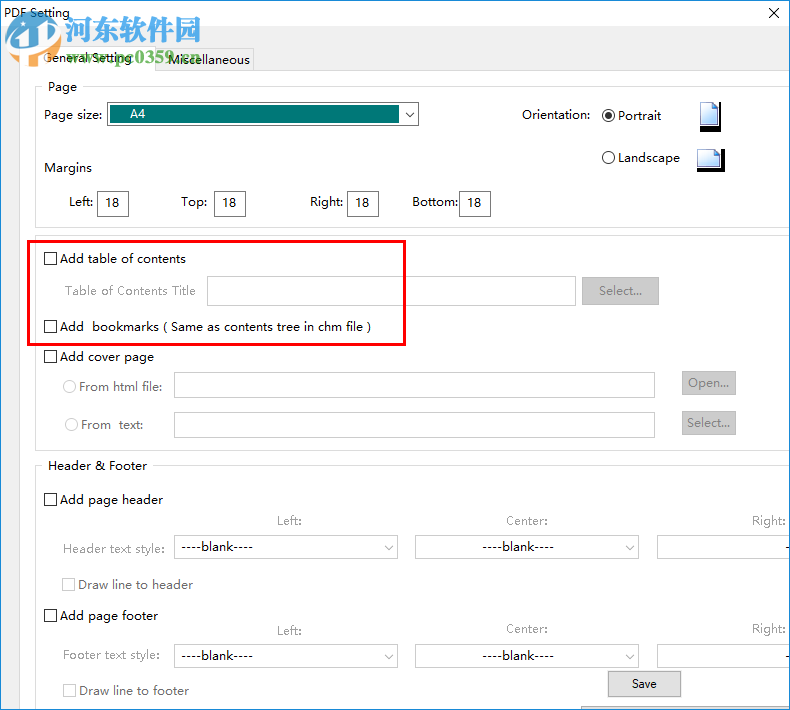
Task: Click the Left margin input field
Action: coord(113,204)
